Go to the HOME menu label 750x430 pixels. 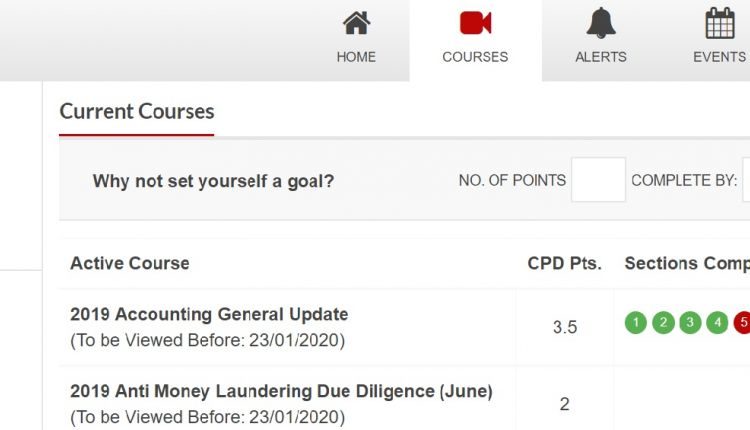(x=356, y=57)
